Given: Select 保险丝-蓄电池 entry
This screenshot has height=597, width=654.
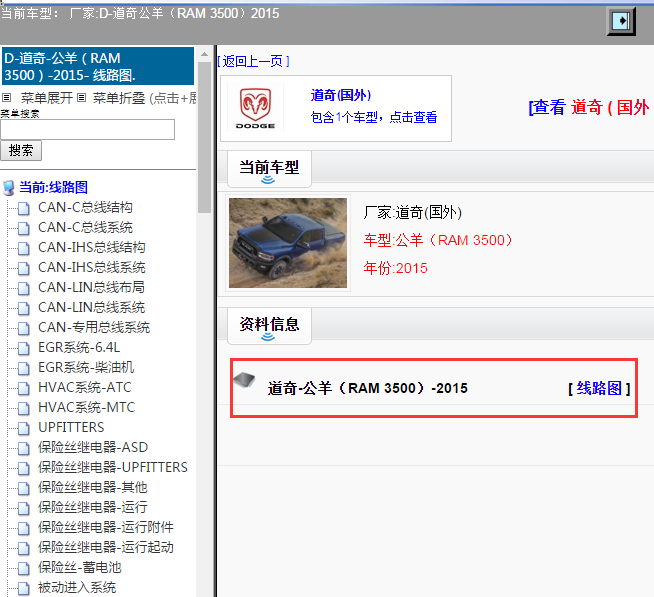Looking at the screenshot, I should 80,568.
